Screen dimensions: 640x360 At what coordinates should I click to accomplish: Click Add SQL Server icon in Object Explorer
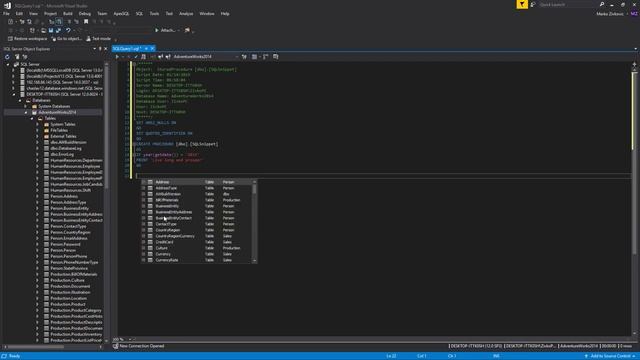point(17,57)
